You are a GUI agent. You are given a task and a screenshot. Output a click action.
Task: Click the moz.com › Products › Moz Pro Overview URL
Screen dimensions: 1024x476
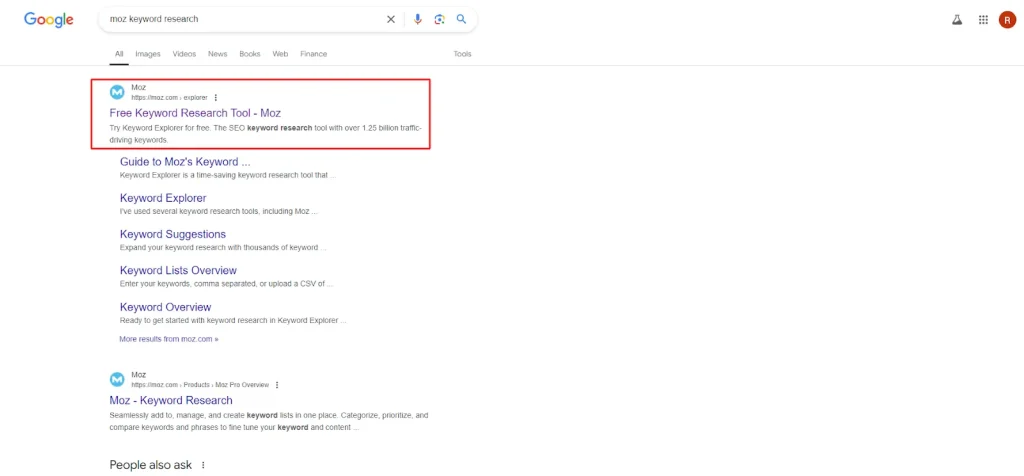click(200, 385)
